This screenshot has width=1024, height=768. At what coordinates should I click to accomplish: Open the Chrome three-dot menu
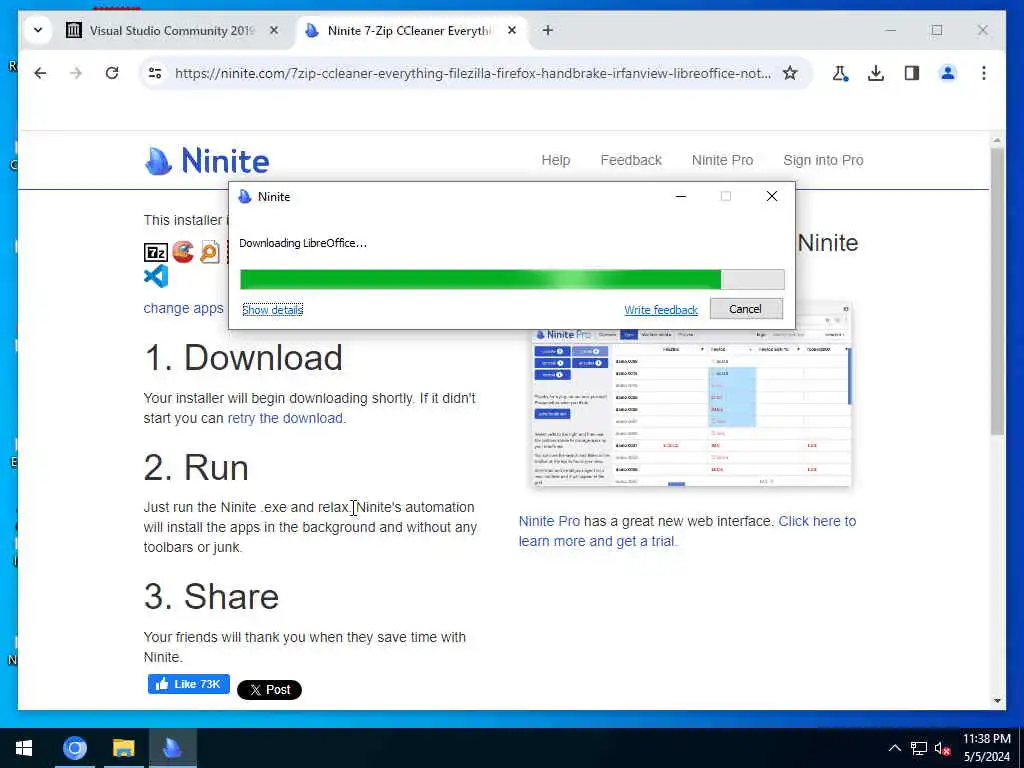984,73
